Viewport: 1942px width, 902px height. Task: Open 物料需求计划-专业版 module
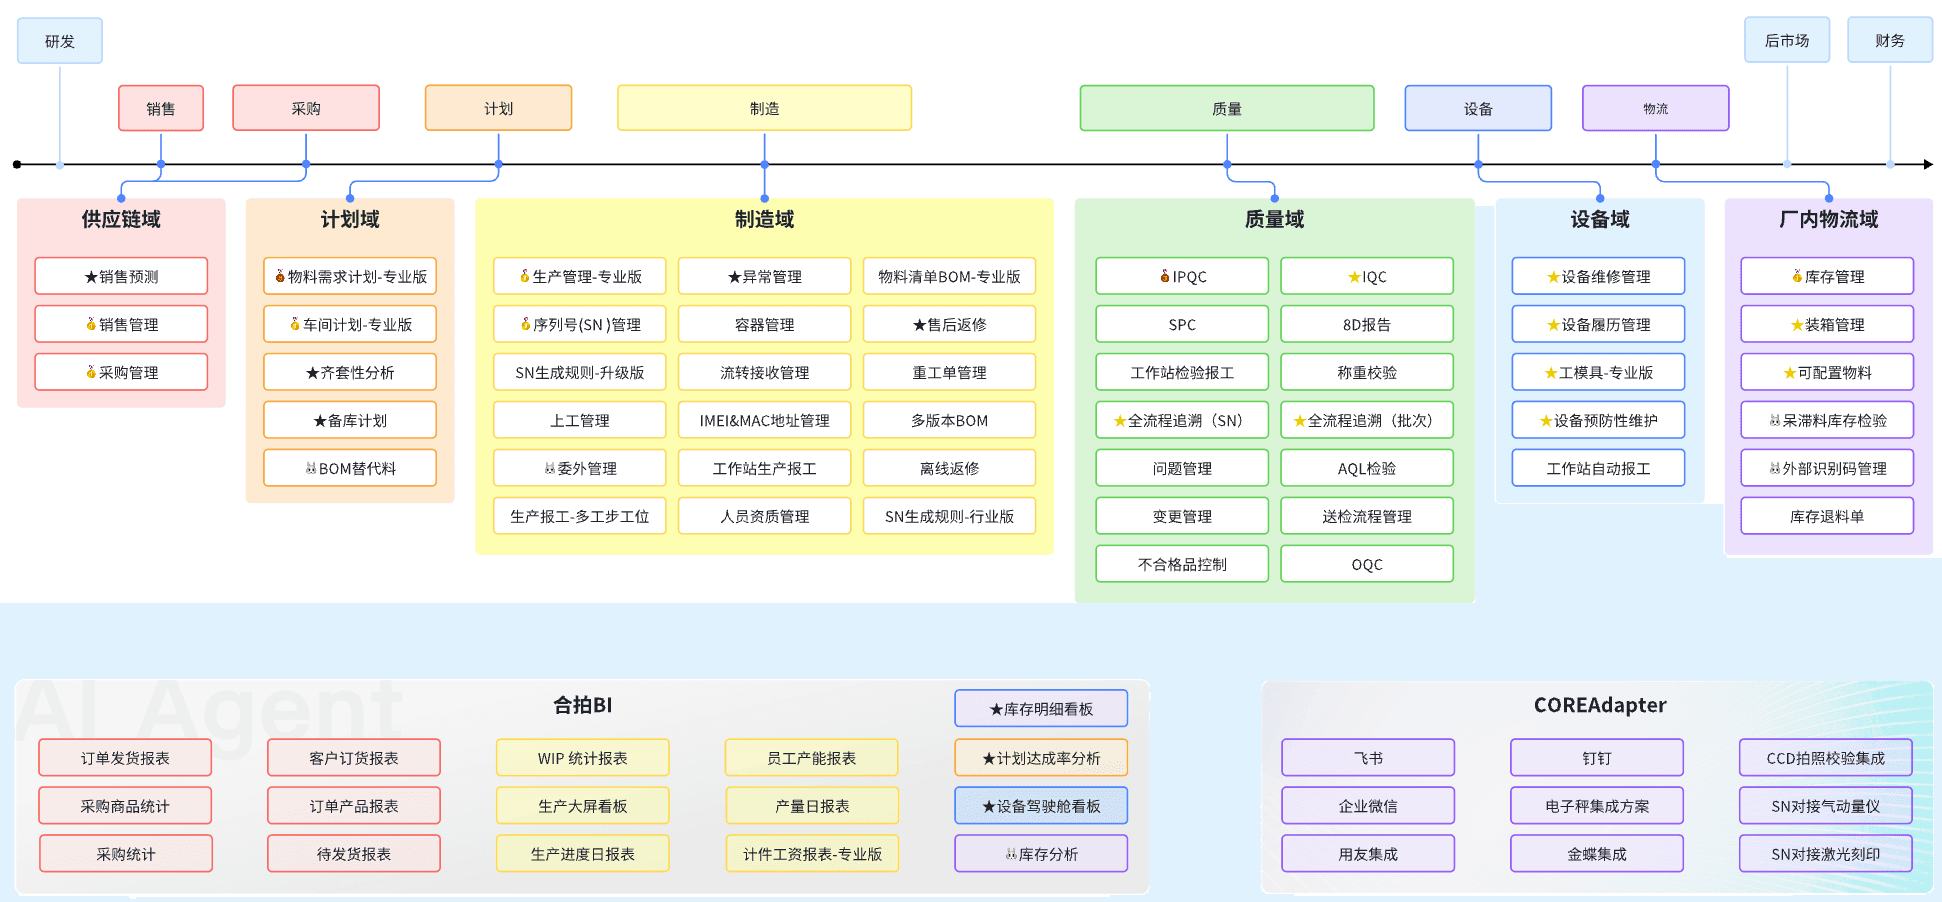350,276
